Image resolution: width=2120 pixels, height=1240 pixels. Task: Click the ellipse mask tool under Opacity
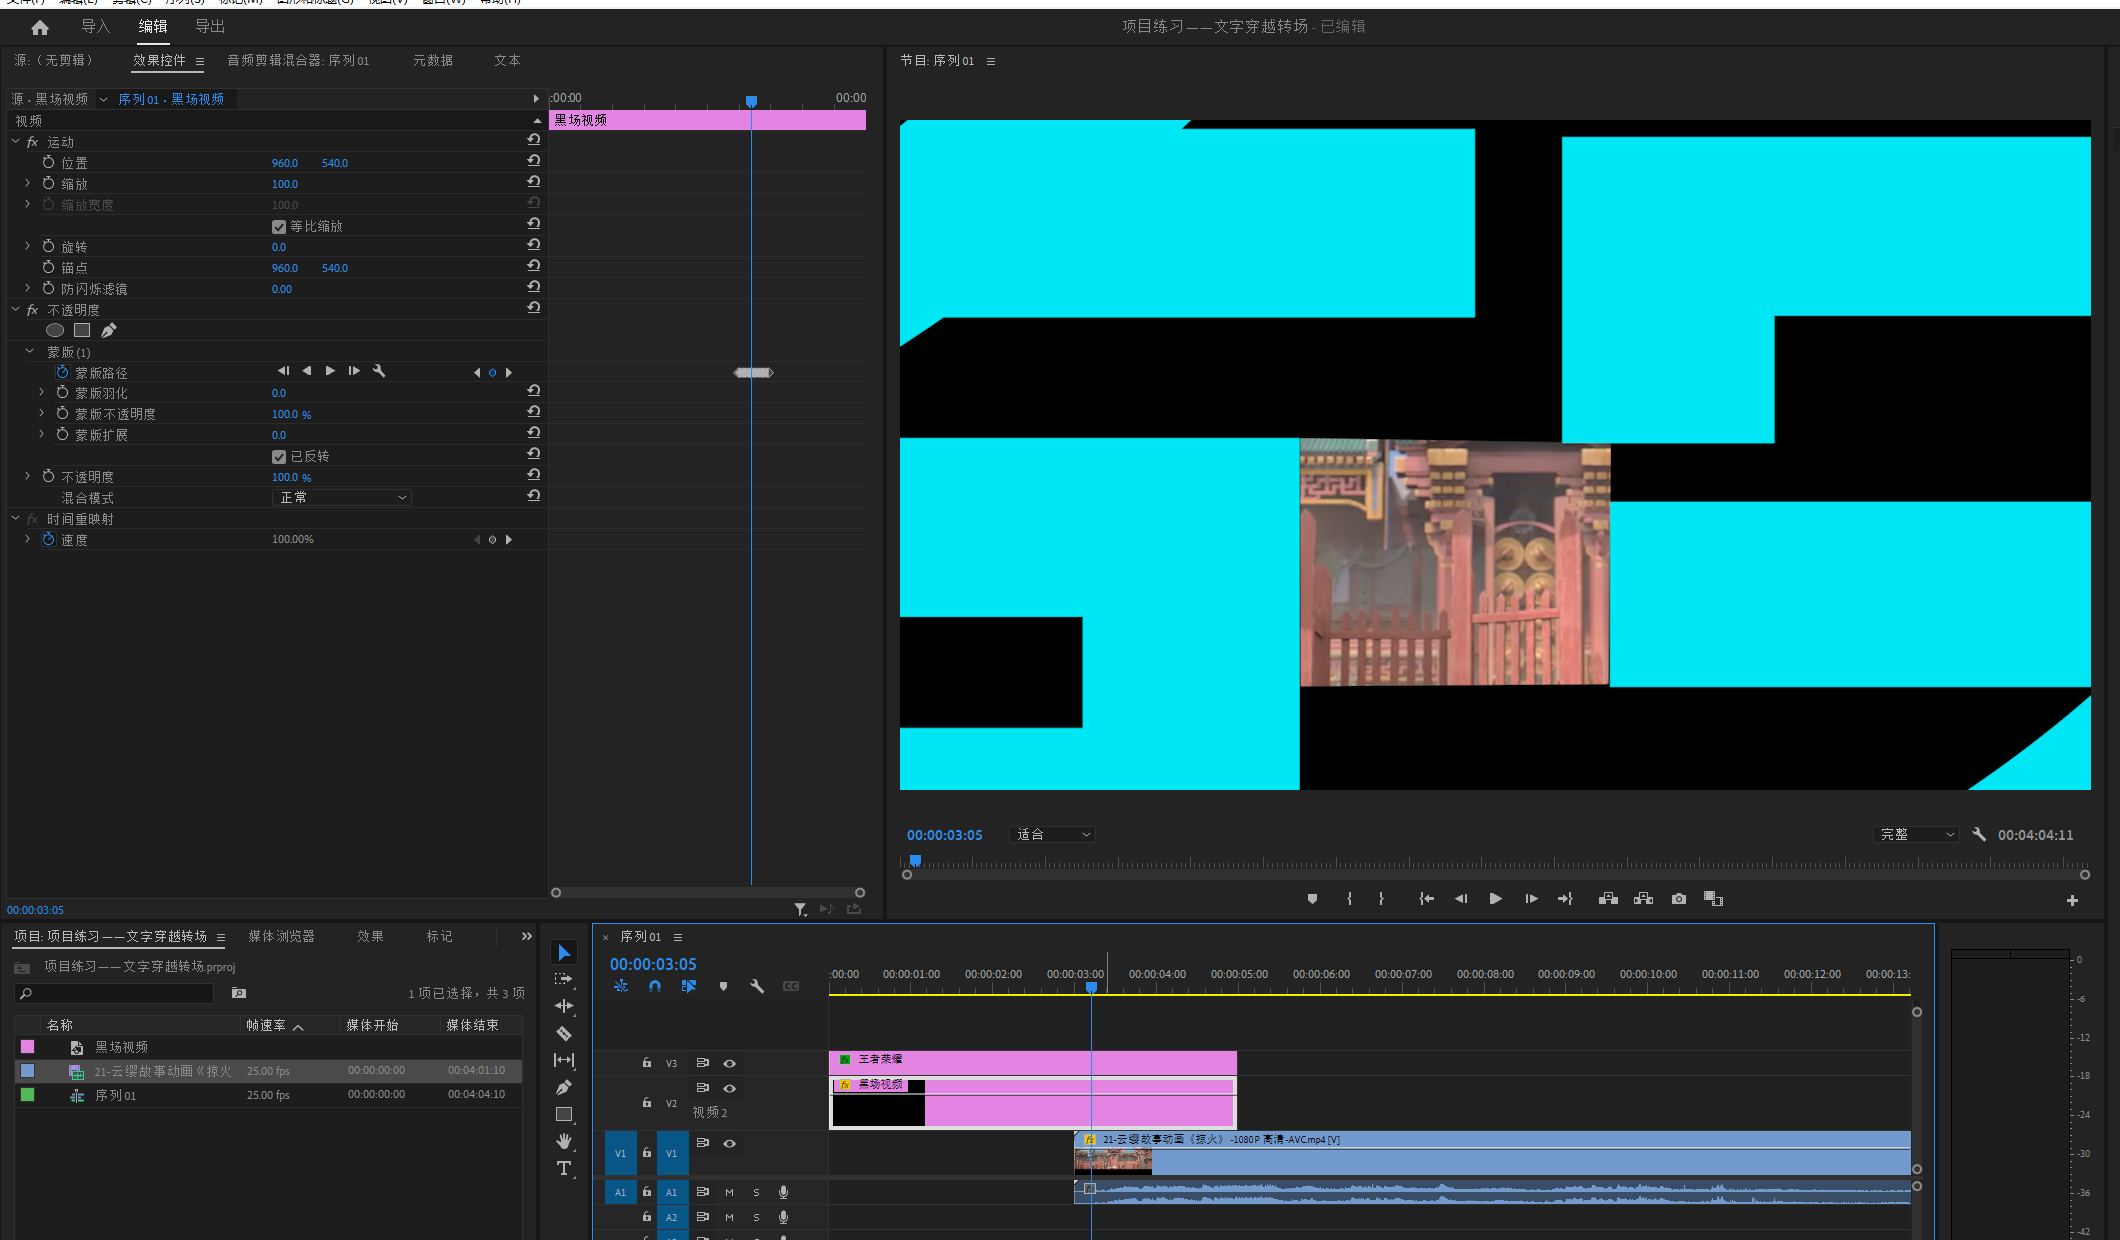[x=55, y=330]
